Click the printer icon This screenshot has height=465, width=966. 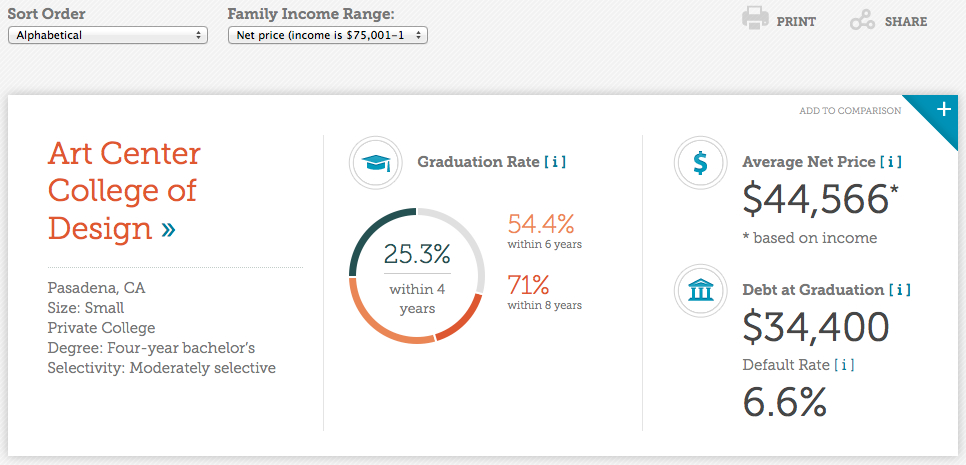point(755,18)
